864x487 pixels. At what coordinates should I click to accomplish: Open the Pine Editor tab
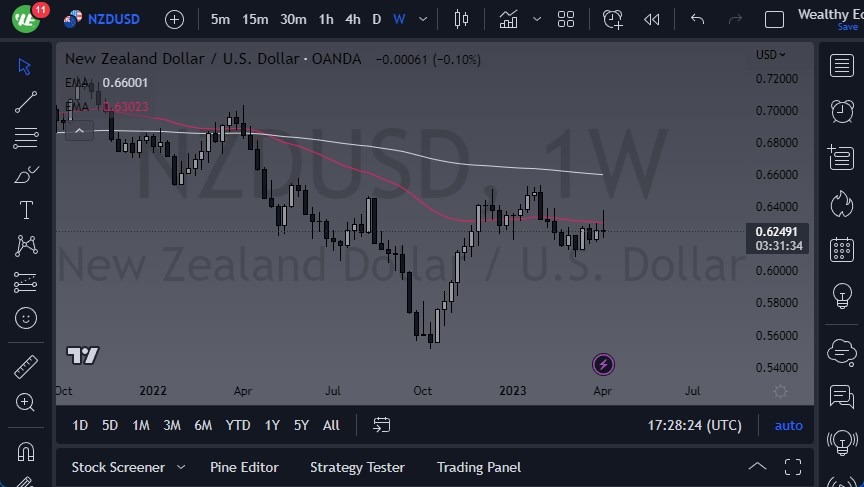pyautogui.click(x=244, y=467)
